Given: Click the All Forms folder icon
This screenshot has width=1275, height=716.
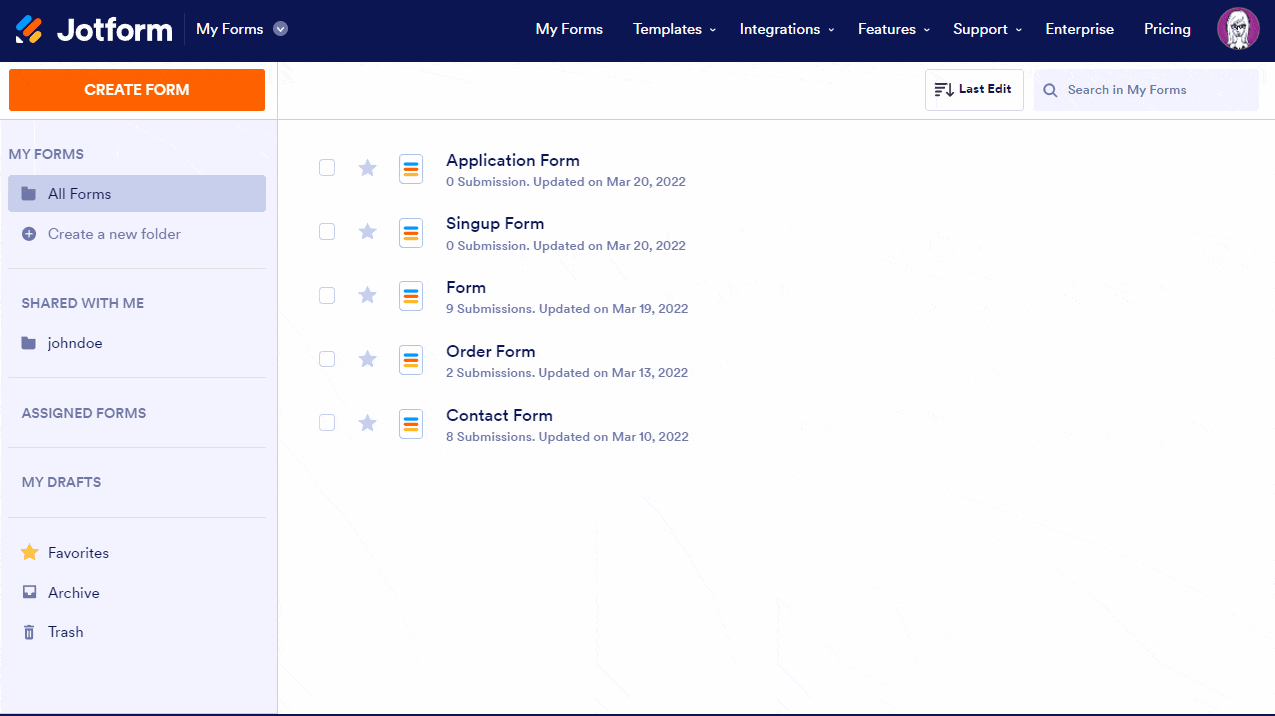Looking at the screenshot, I should click(29, 194).
